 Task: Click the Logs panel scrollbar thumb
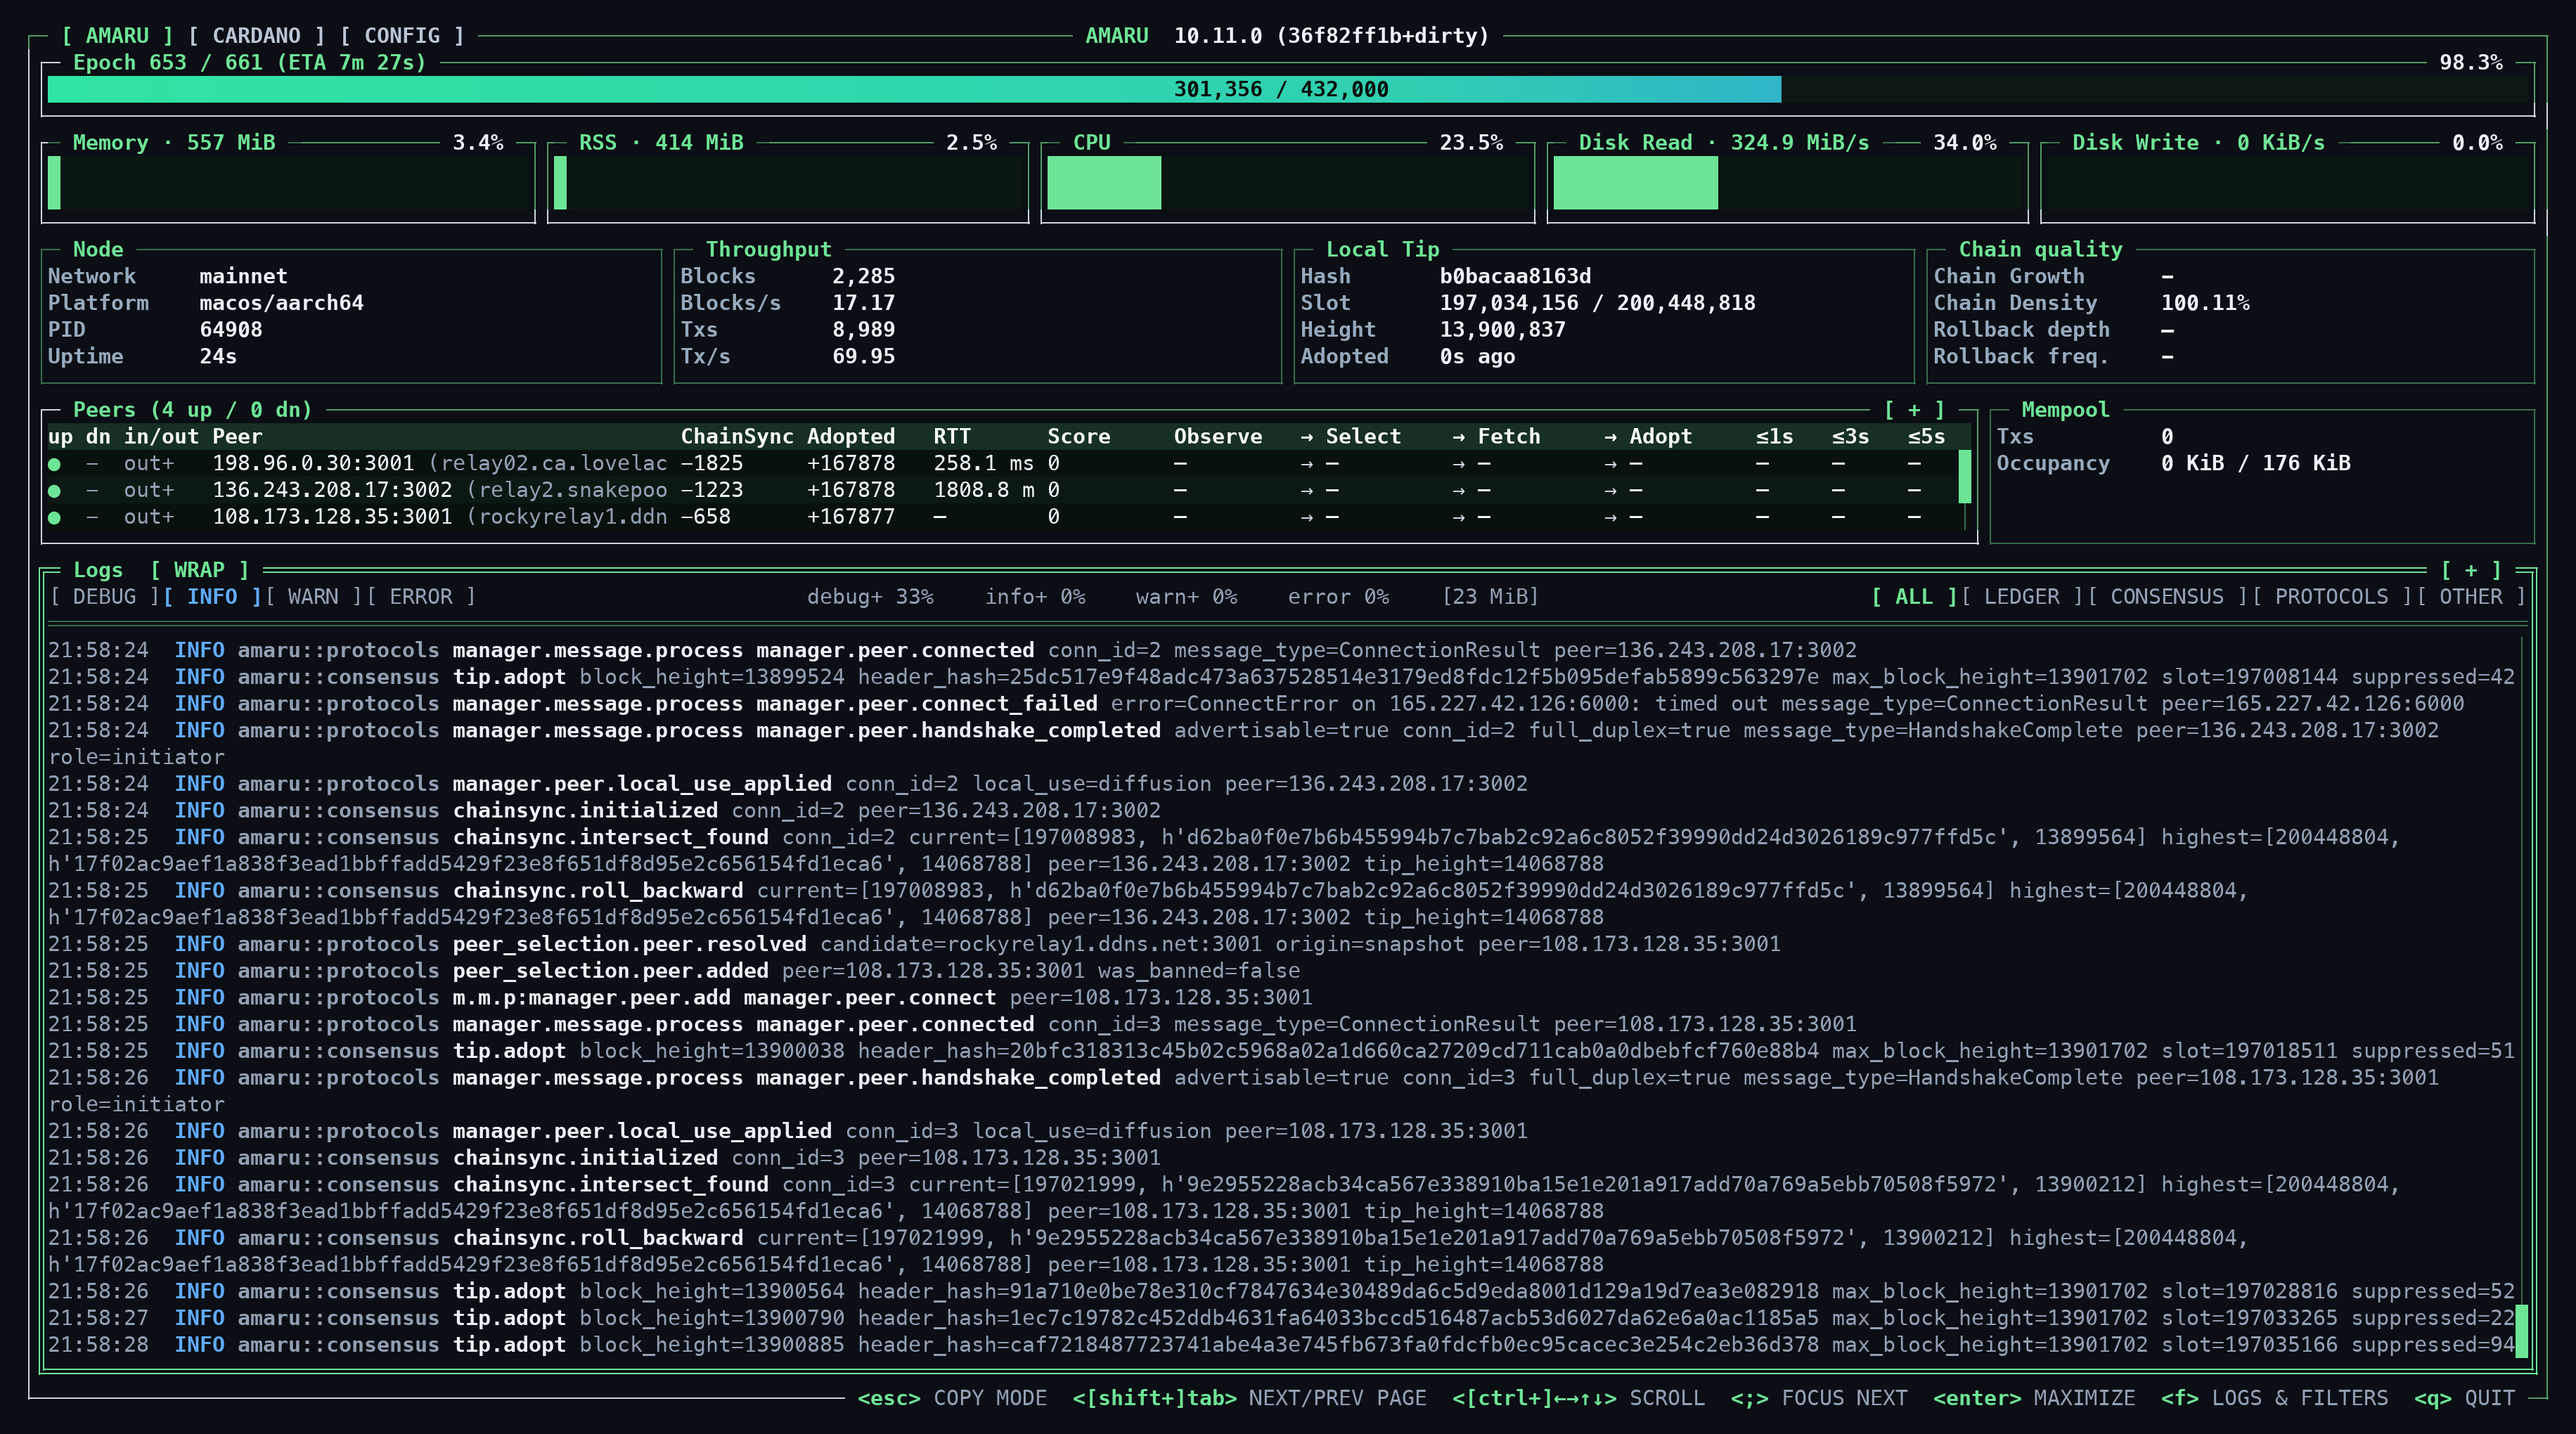(2521, 1331)
